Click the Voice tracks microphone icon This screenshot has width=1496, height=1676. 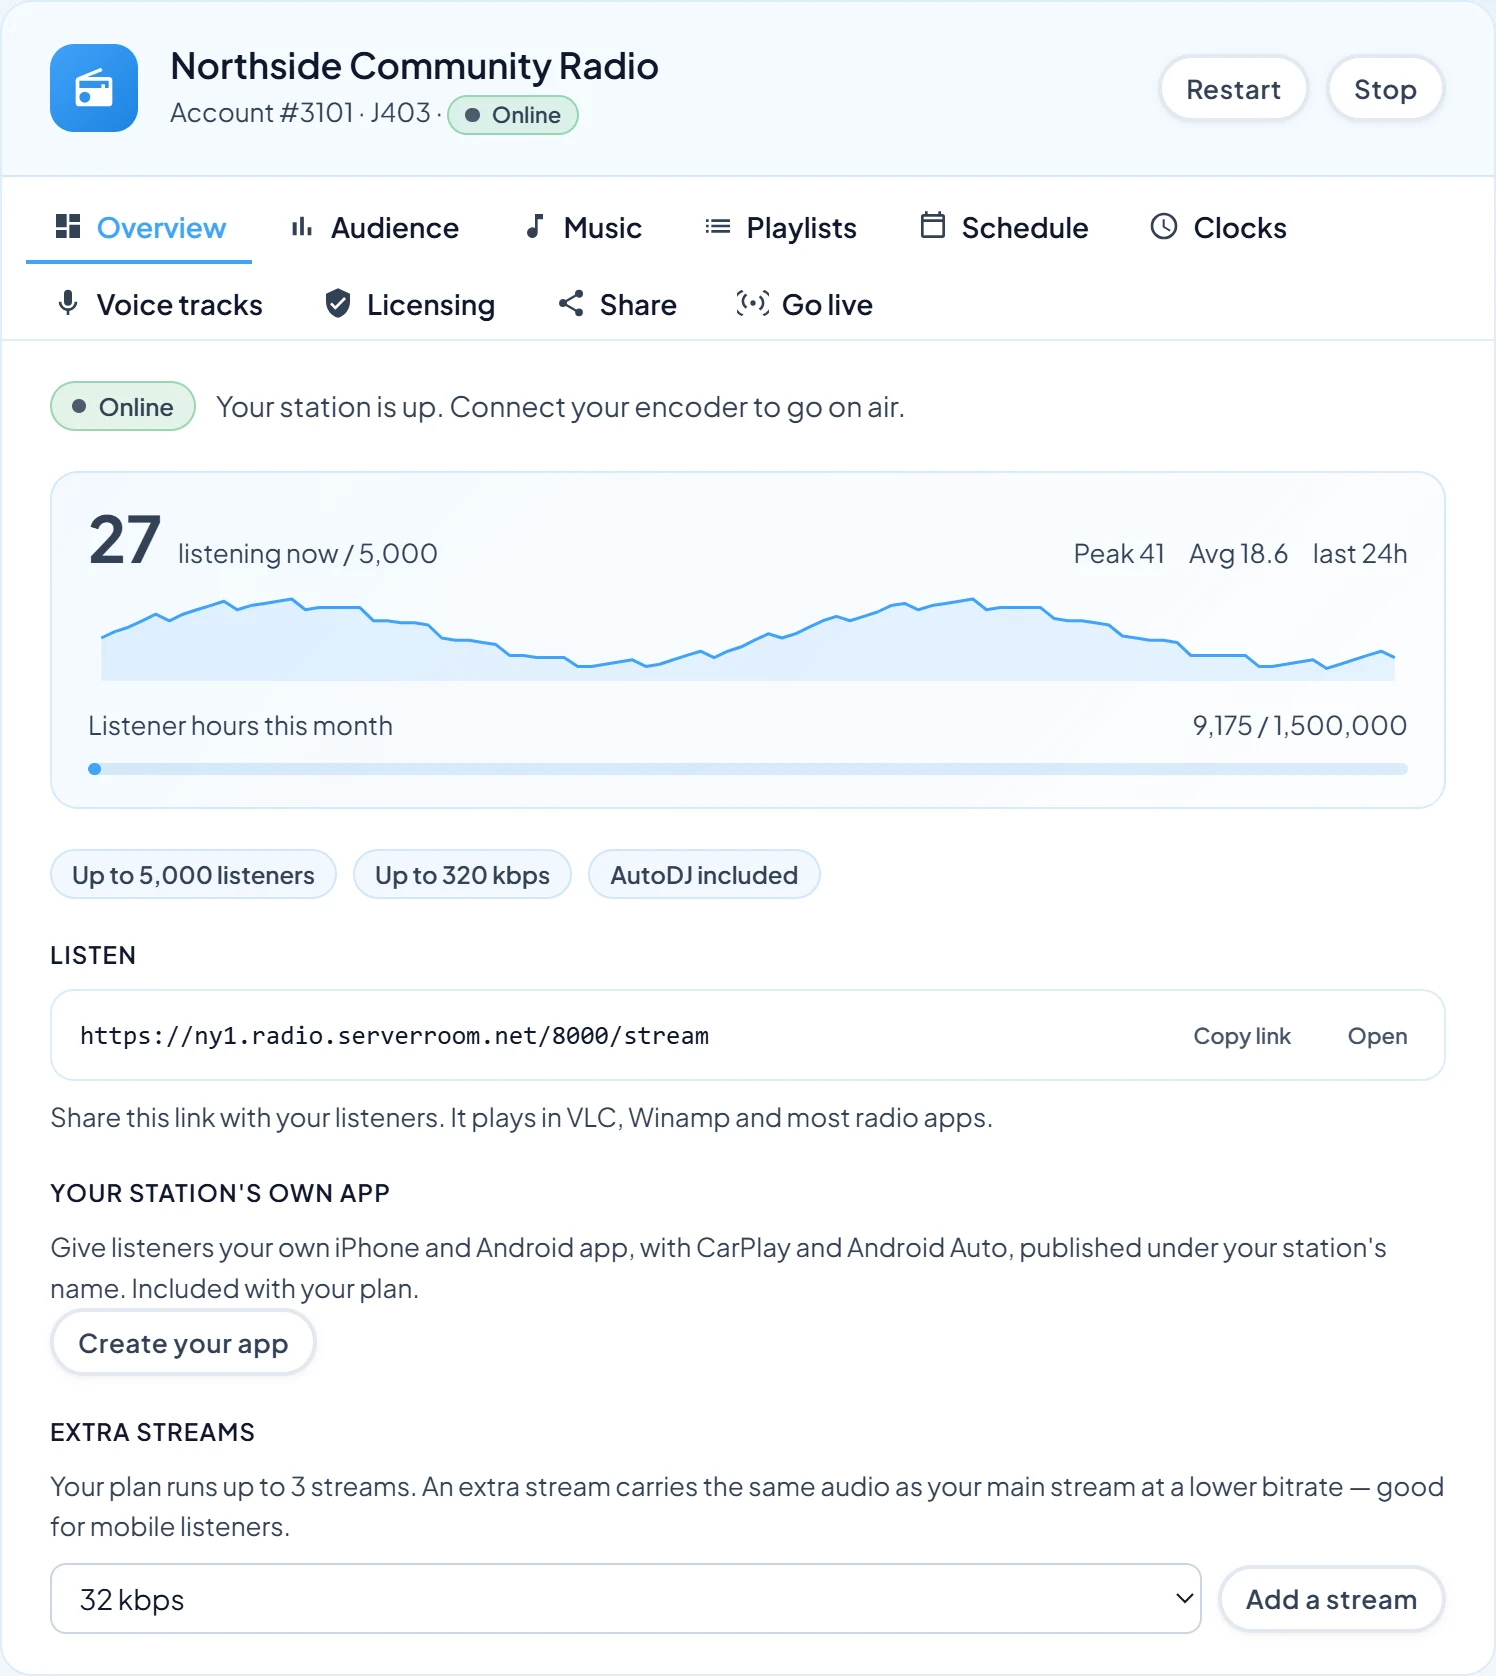click(x=68, y=304)
